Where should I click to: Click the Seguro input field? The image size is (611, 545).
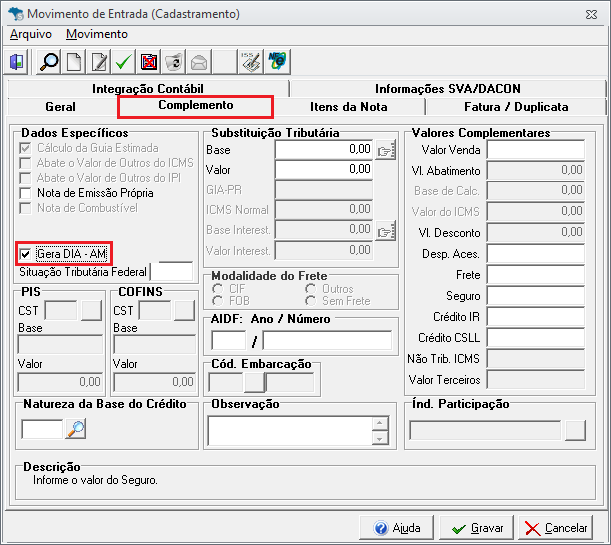(536, 296)
